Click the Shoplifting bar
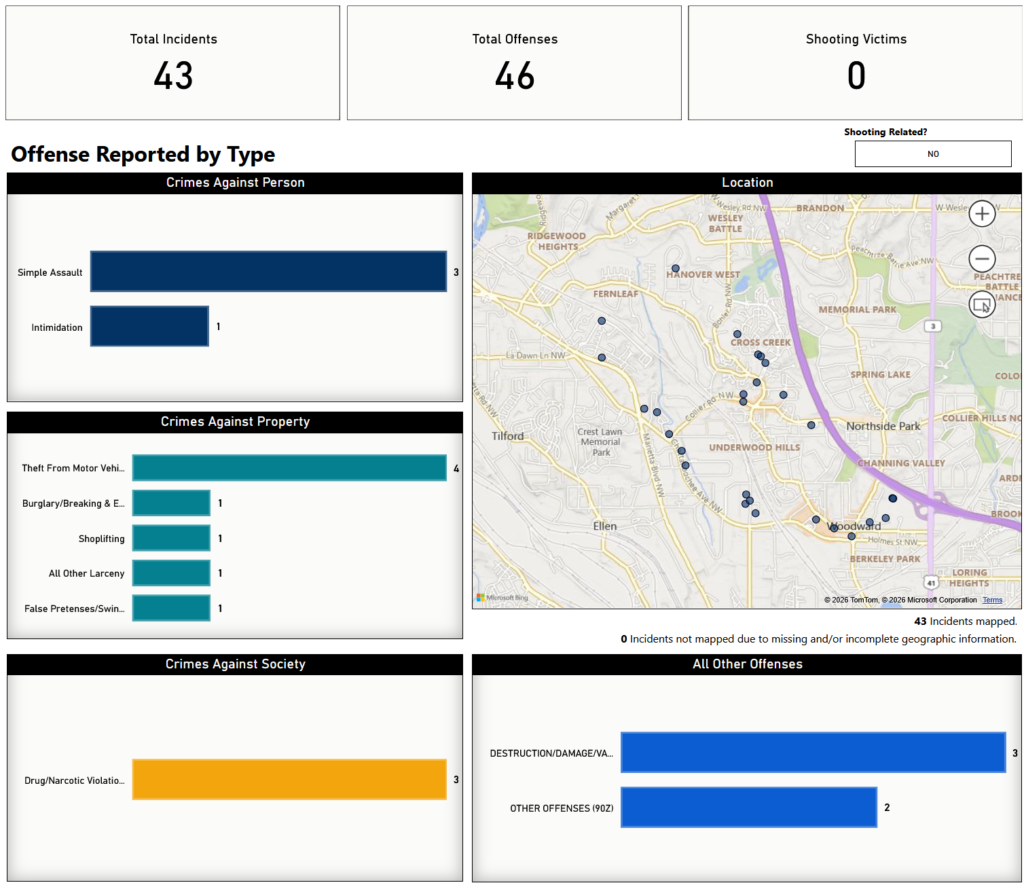Viewport: 1024px width, 883px height. pyautogui.click(x=171, y=538)
